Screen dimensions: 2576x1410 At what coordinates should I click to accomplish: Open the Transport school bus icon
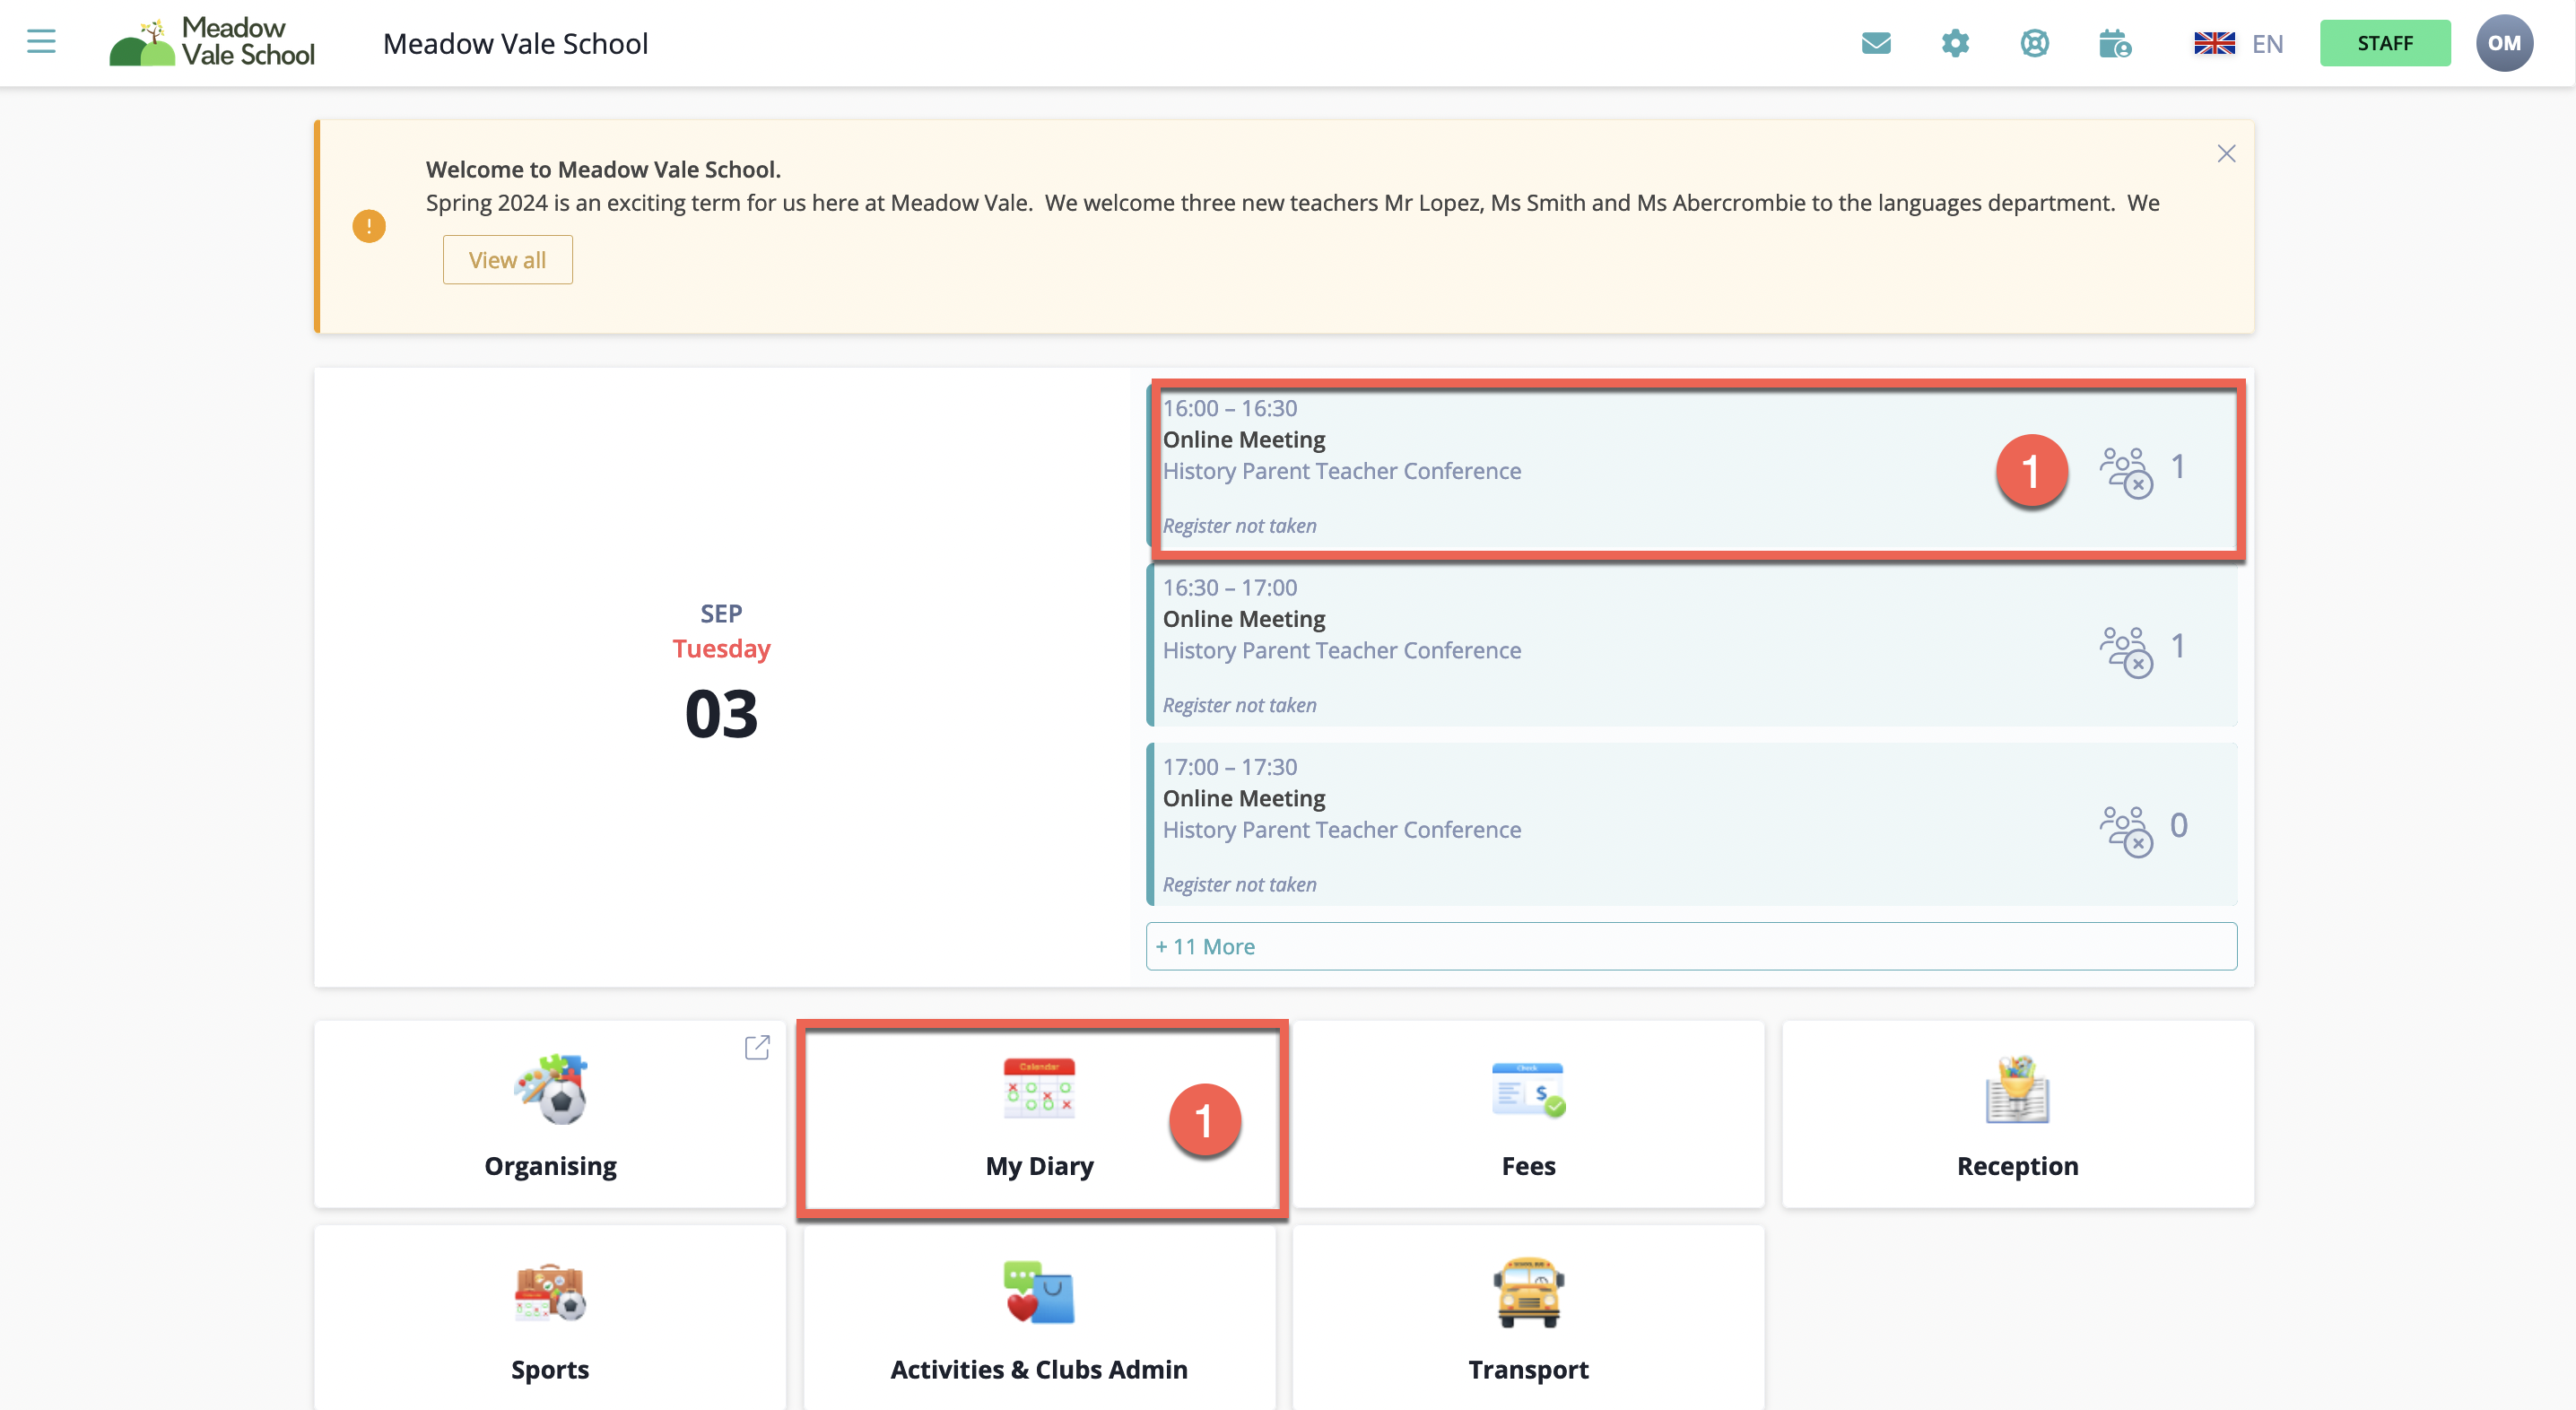coord(1528,1292)
